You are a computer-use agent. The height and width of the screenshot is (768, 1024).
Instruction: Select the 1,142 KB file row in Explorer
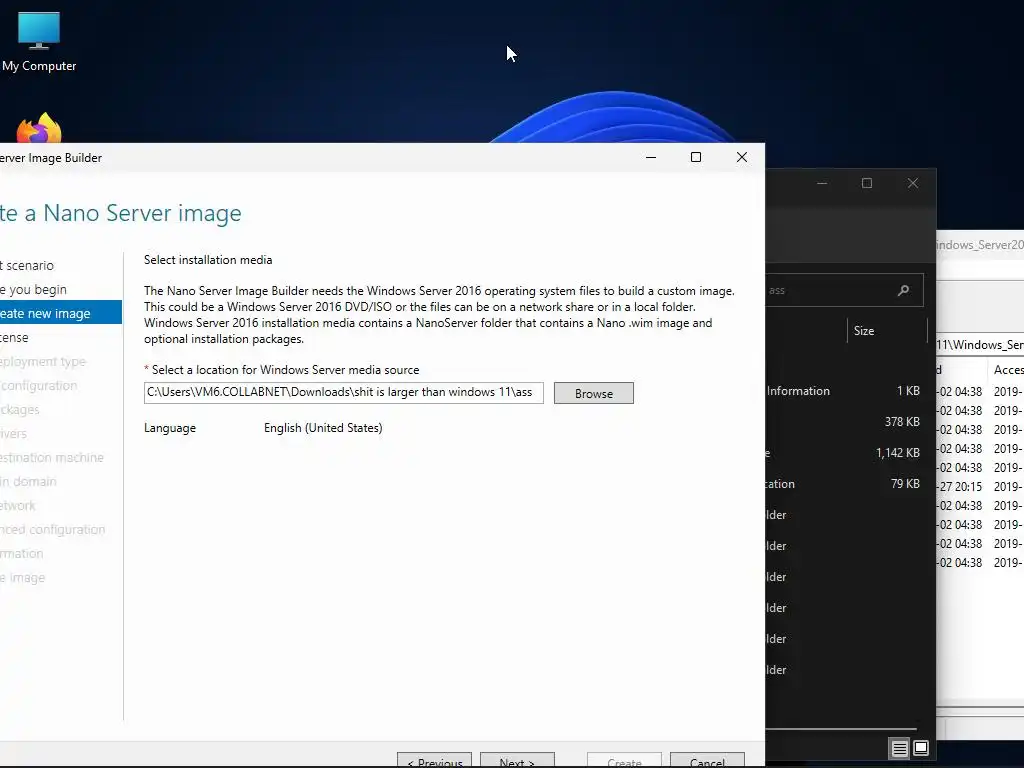[844, 453]
